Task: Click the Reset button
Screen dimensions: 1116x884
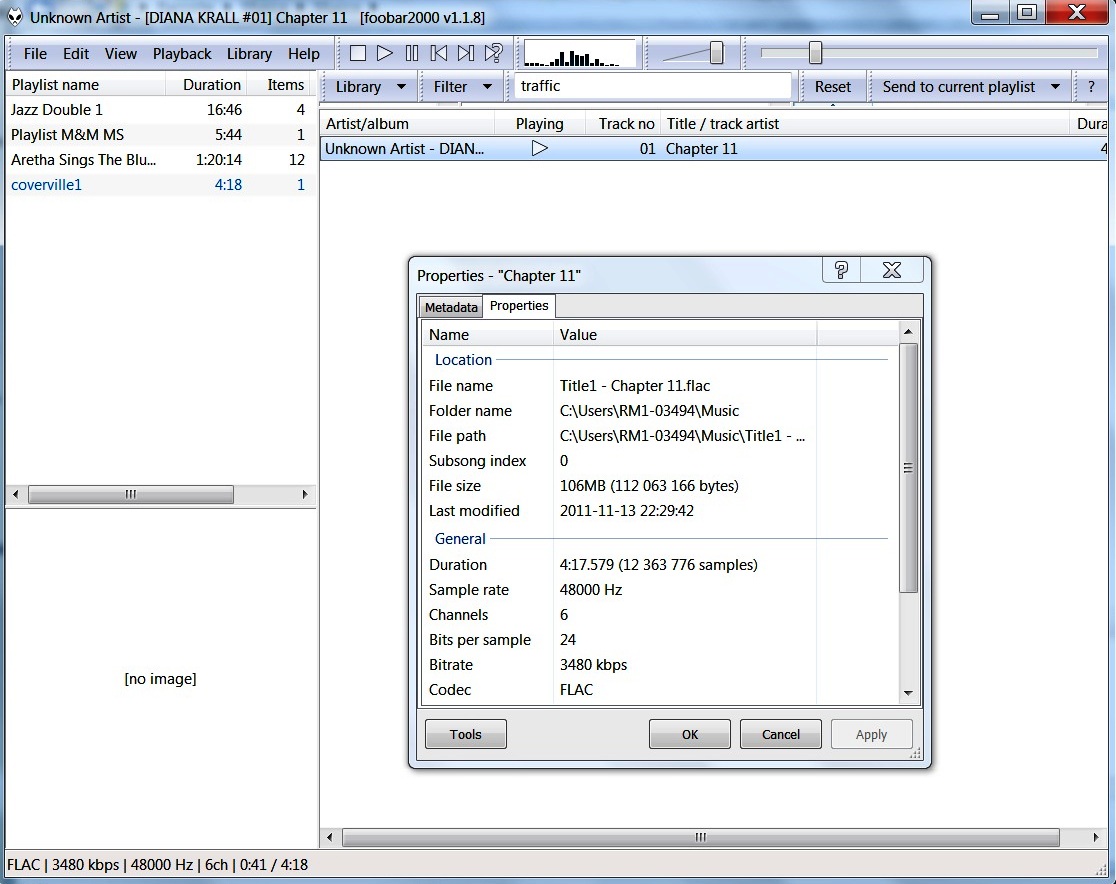Action: tap(832, 87)
